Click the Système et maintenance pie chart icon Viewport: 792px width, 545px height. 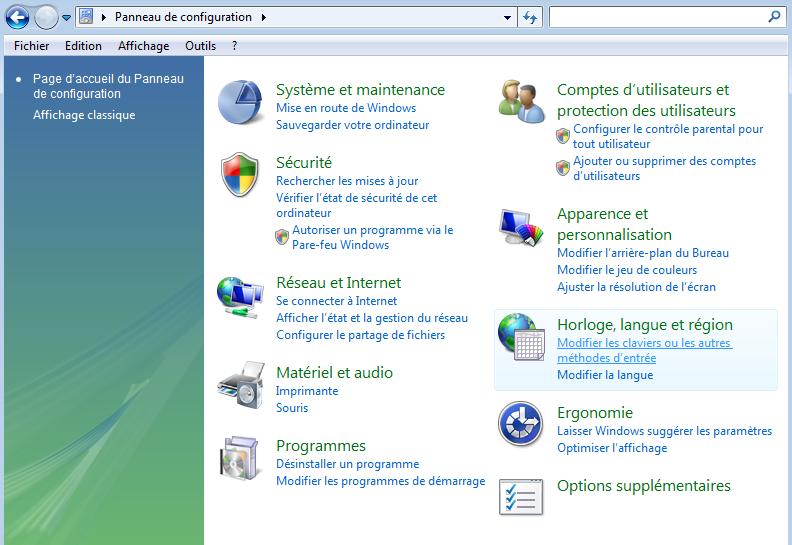[240, 101]
